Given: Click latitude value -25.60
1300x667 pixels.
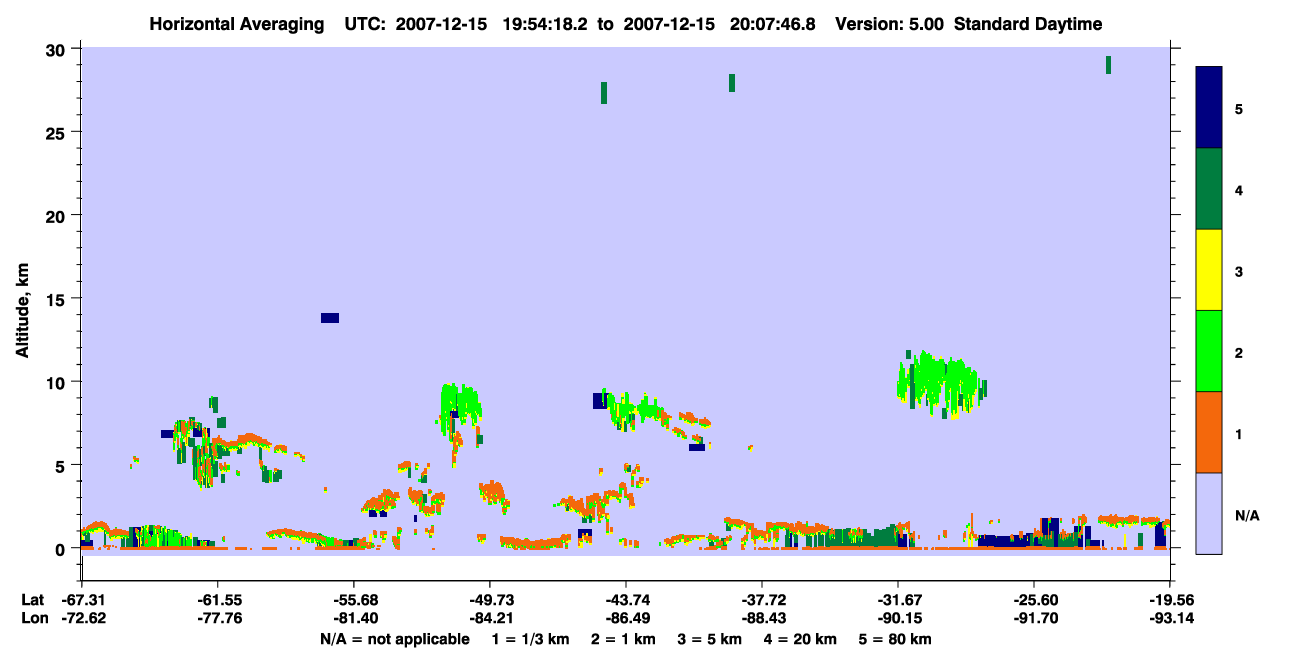Looking at the screenshot, I should tap(1034, 600).
